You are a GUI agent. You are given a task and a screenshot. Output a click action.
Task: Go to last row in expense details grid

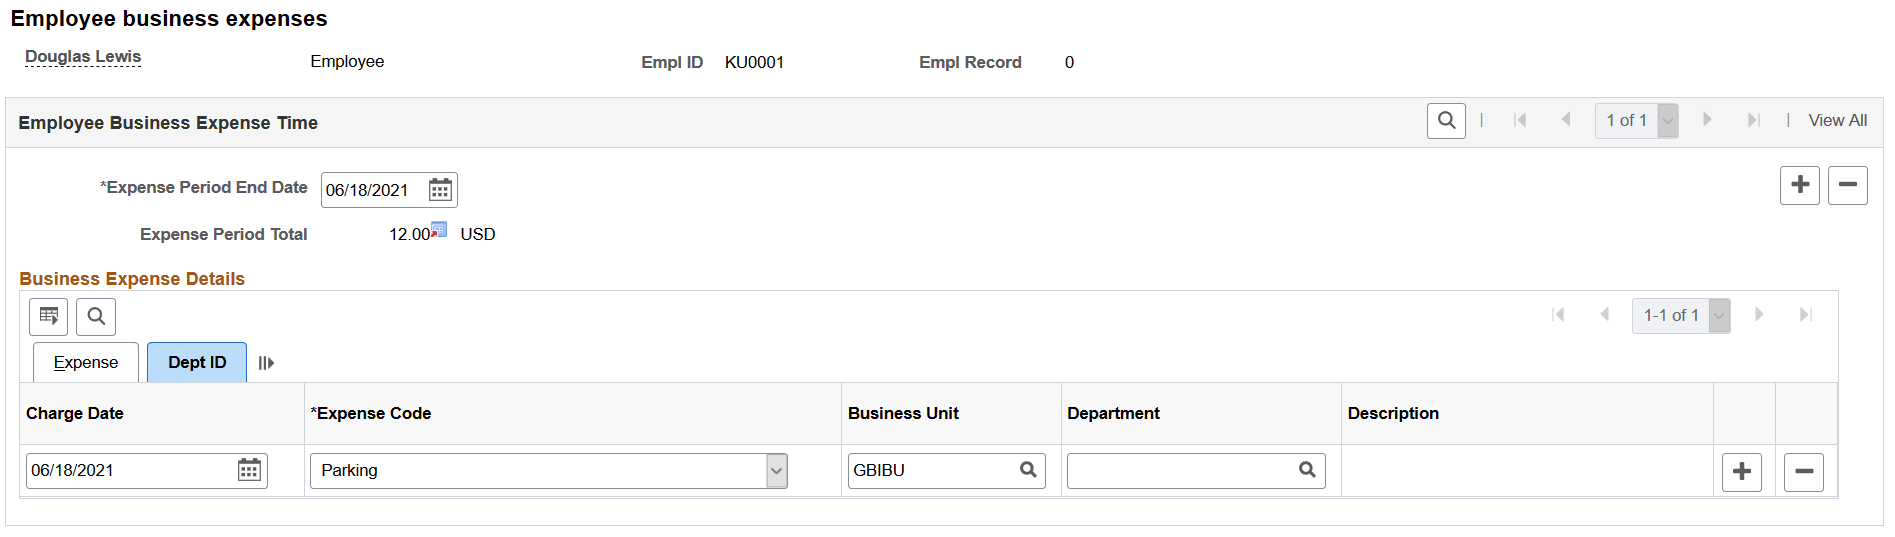1805,315
